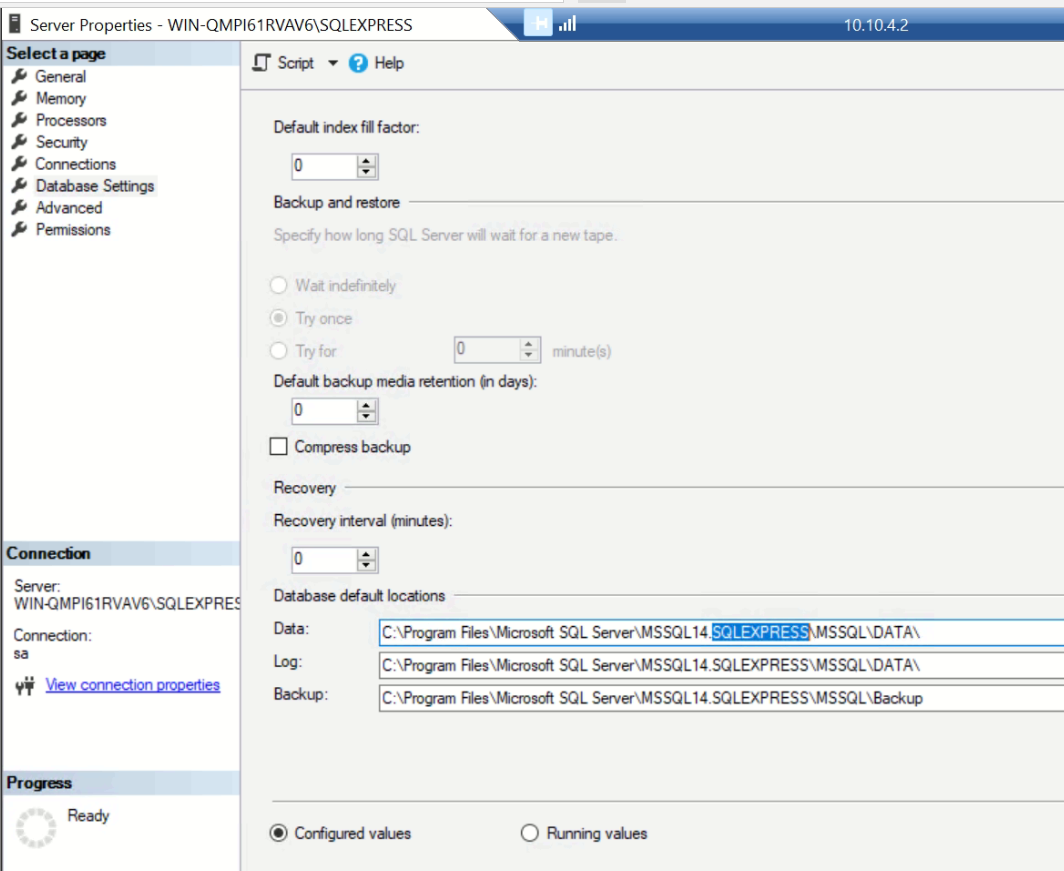Decrease the backup media retention days
Viewport: 1064px width, 871px height.
[366, 417]
